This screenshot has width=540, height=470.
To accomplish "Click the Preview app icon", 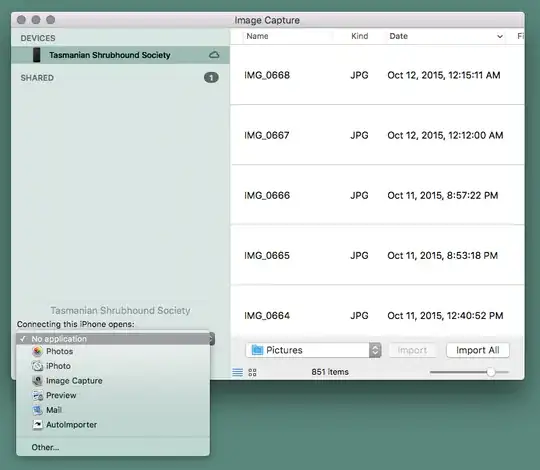I will pos(37,395).
